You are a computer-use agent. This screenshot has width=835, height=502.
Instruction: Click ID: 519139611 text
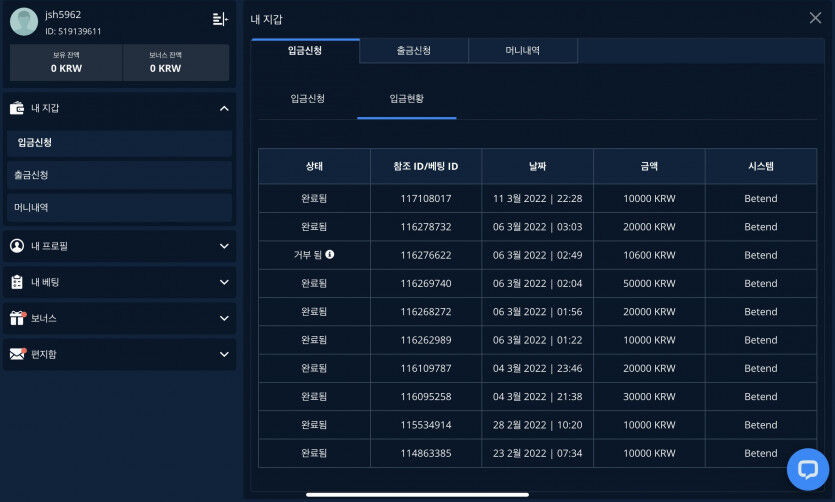tap(73, 31)
